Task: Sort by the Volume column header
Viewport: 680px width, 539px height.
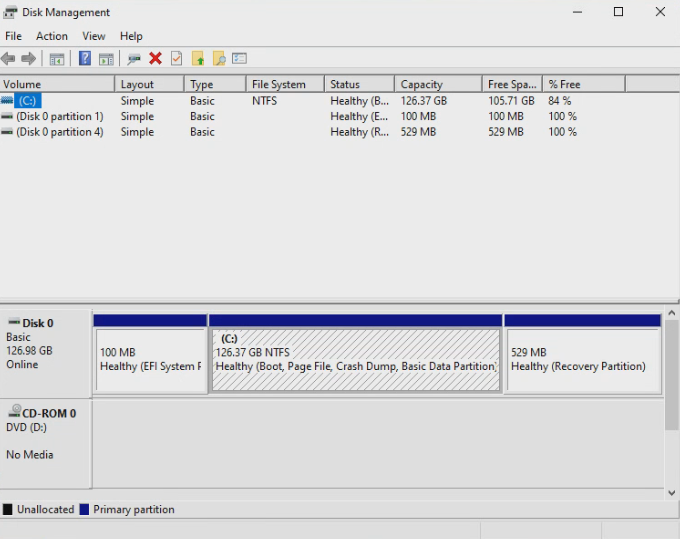Action: click(x=57, y=84)
